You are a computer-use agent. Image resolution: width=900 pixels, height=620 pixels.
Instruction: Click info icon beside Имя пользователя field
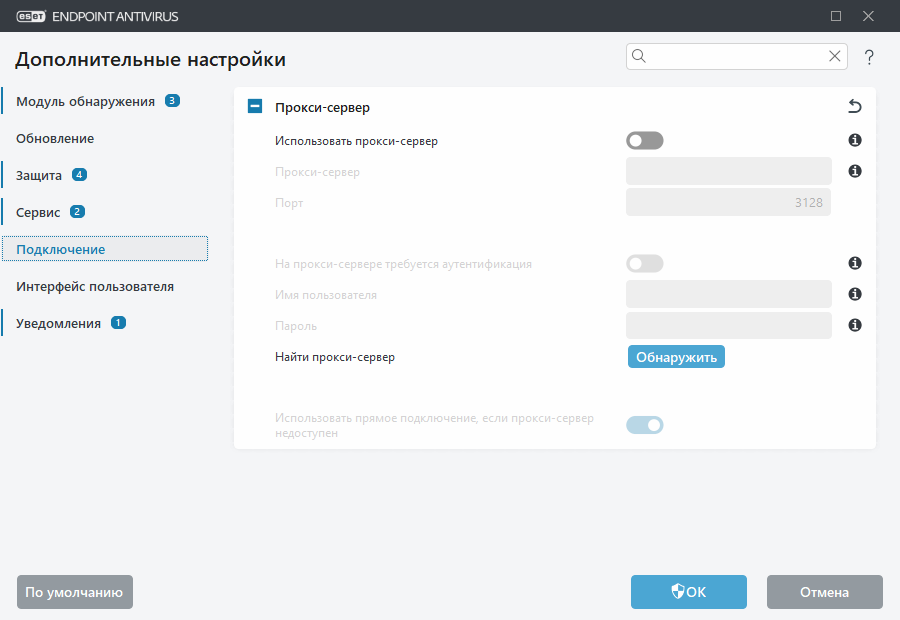[855, 295]
